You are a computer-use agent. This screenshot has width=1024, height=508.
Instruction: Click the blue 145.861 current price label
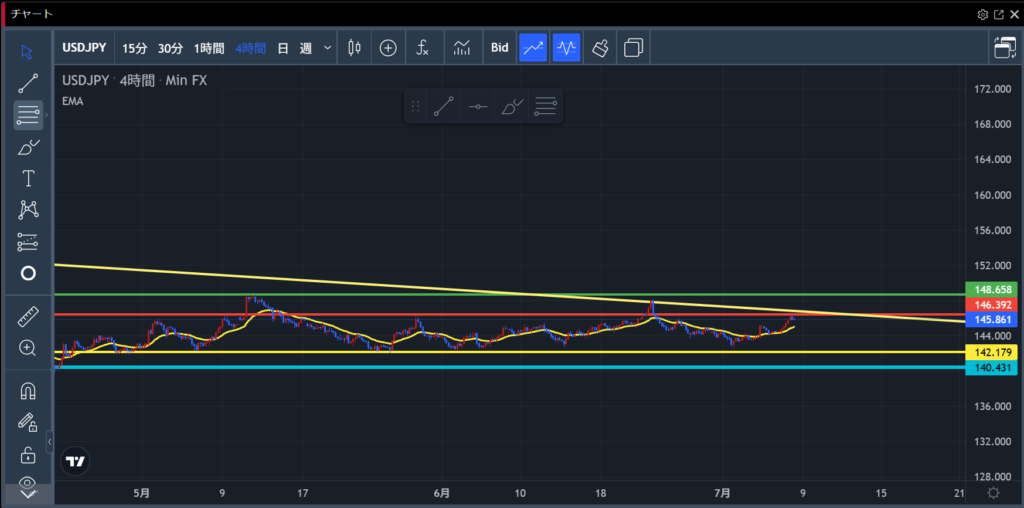click(x=991, y=319)
